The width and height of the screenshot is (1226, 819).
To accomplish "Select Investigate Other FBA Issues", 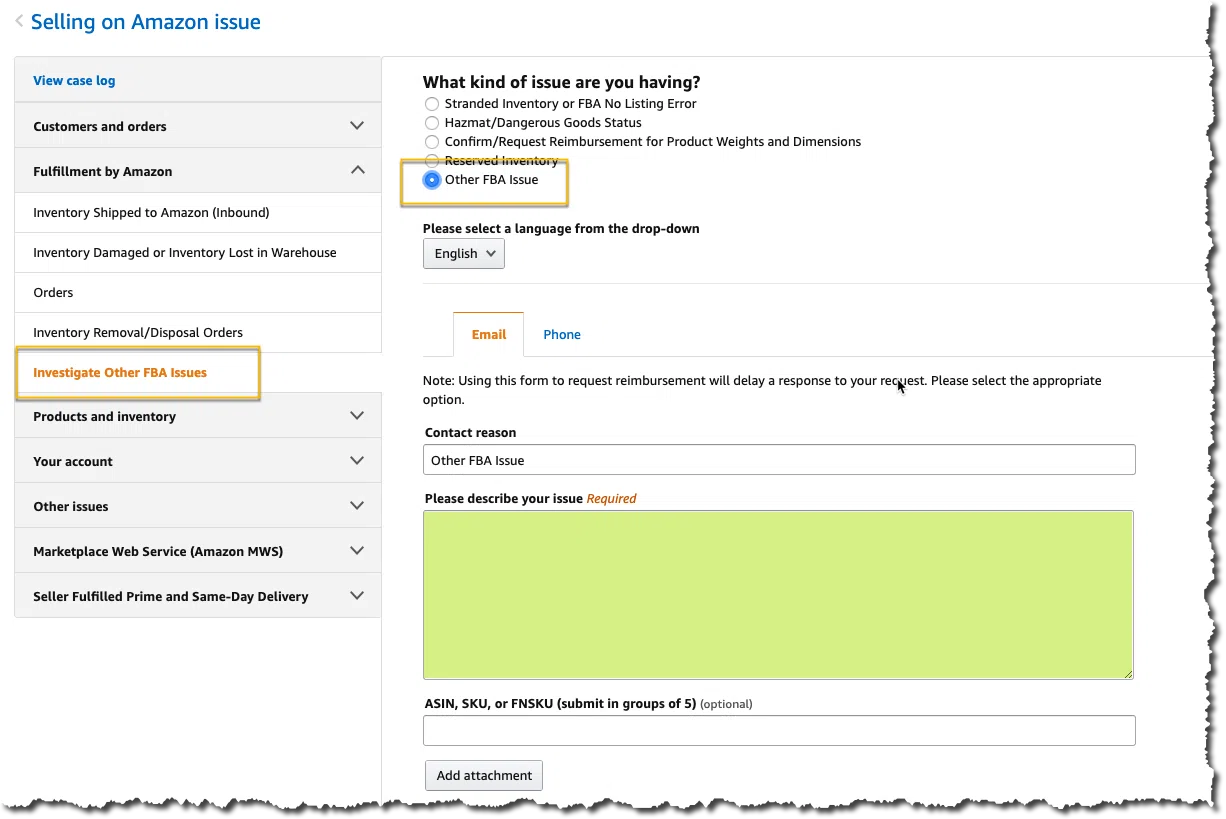I will coord(120,372).
